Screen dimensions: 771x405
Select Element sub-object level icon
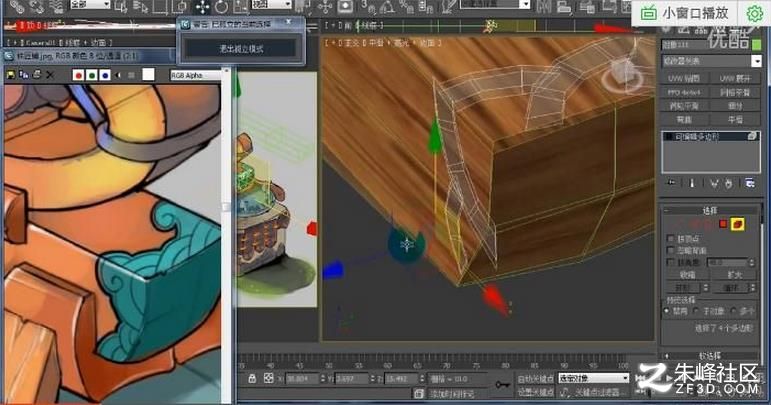(737, 224)
